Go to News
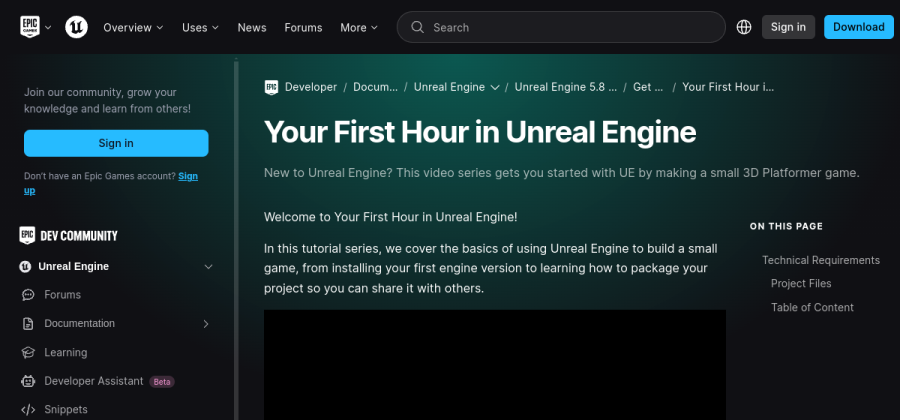The image size is (900, 420). point(252,28)
